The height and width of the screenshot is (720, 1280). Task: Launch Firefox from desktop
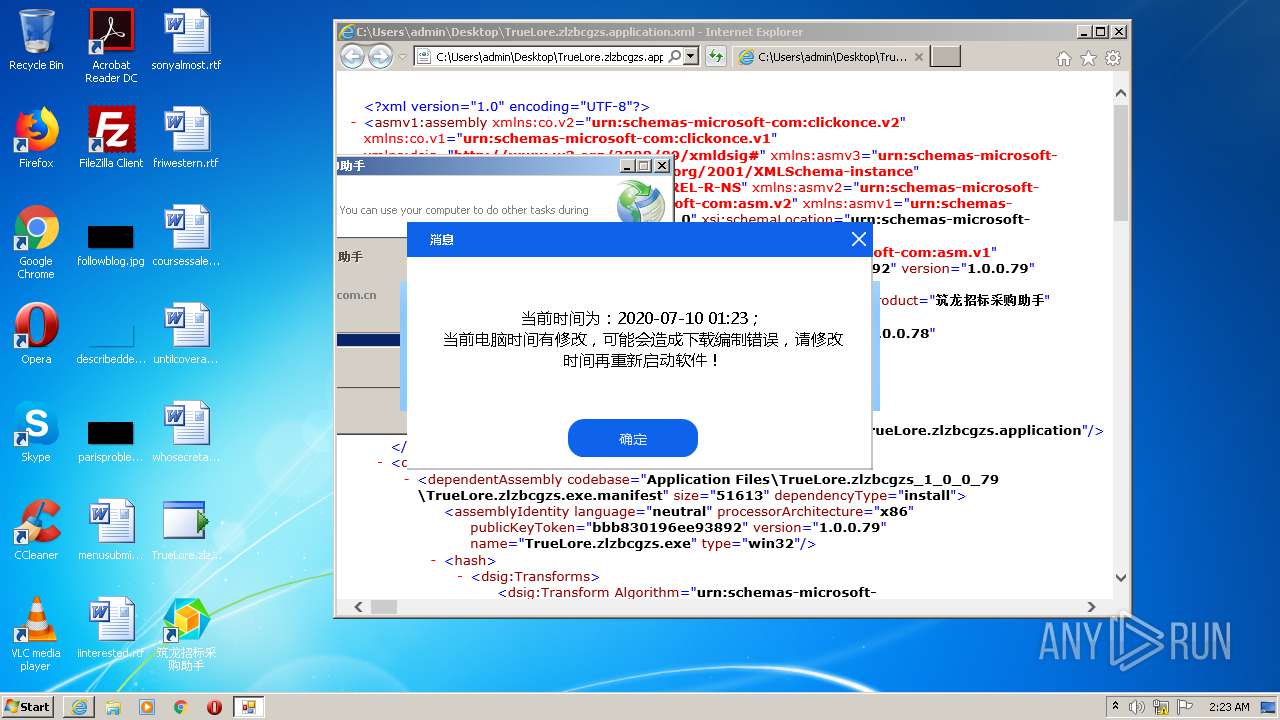click(36, 138)
